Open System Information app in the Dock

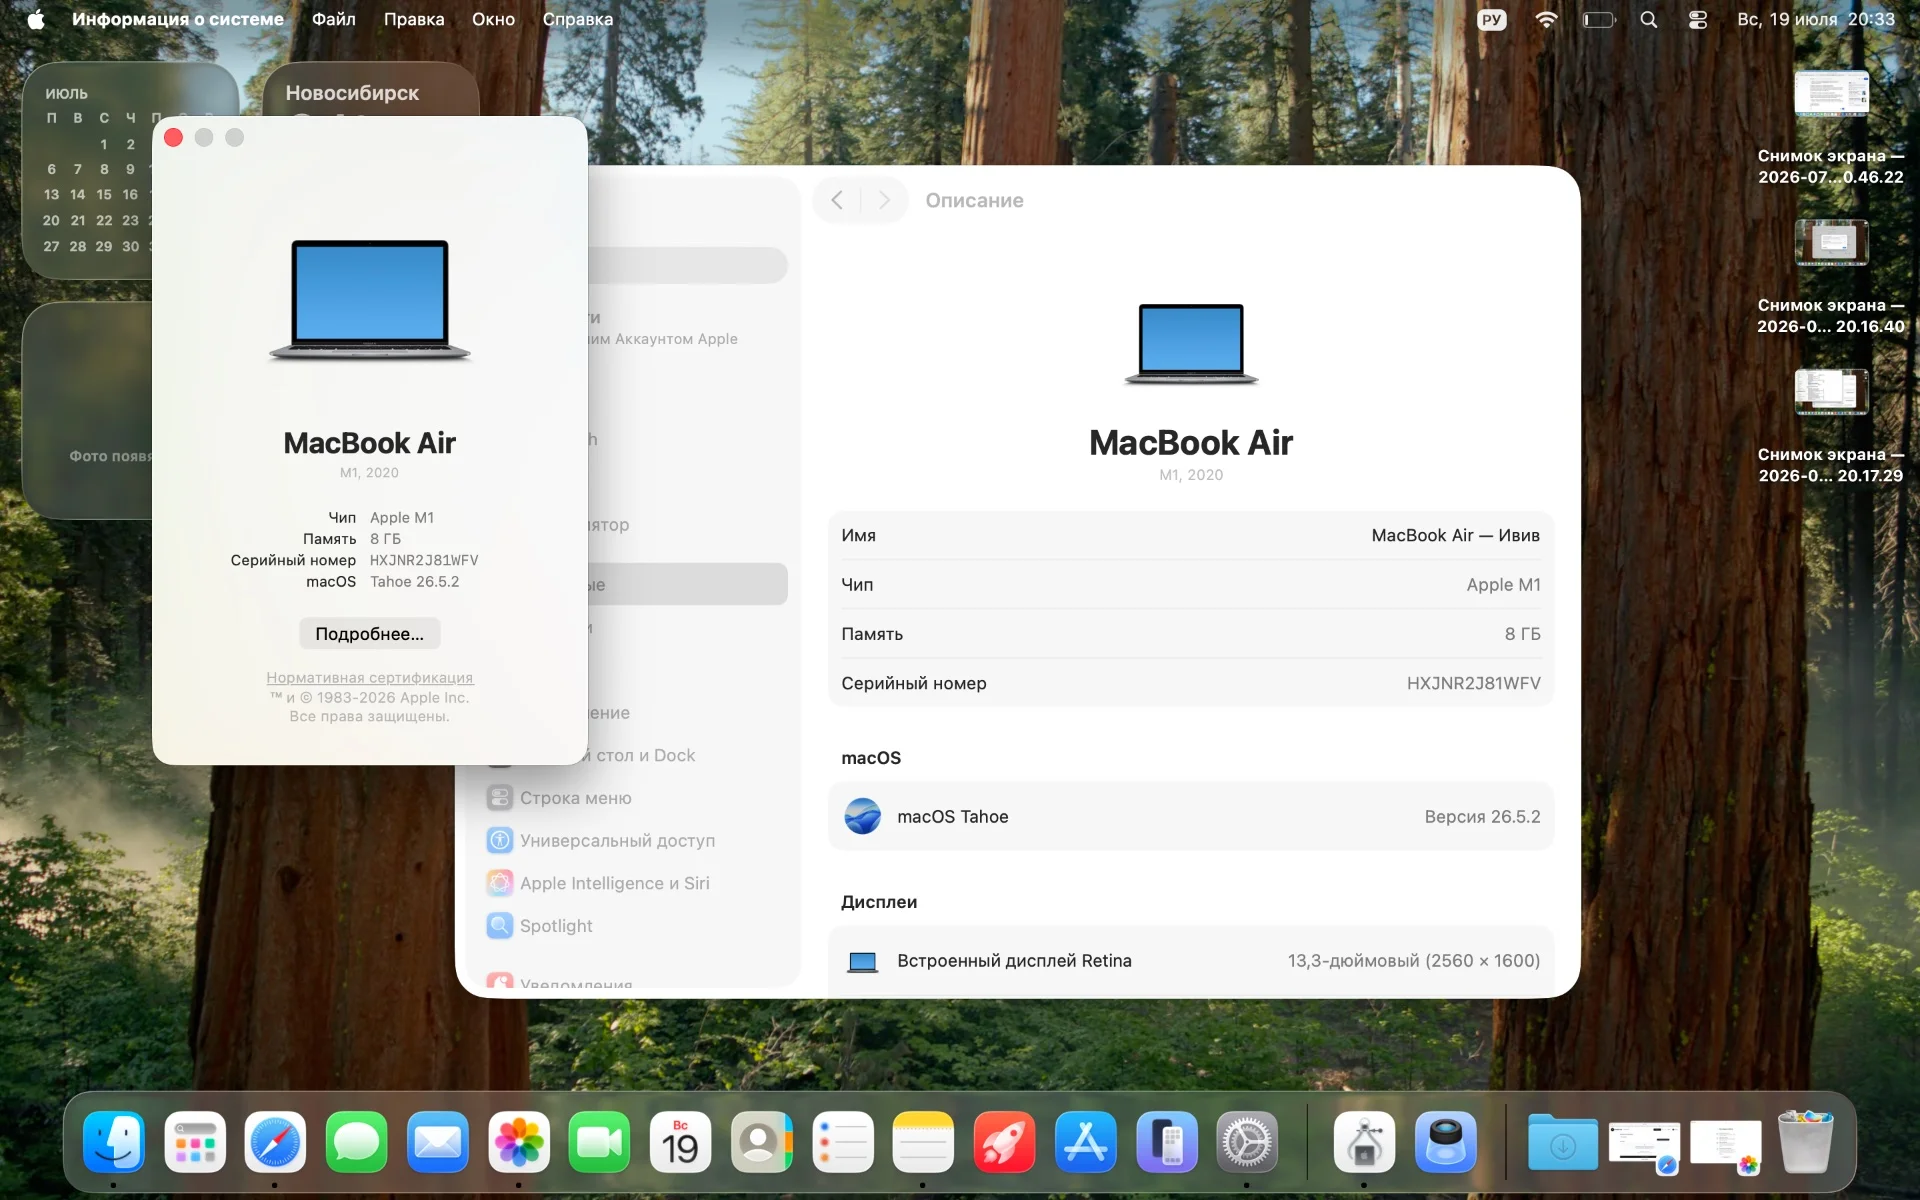click(x=1365, y=1141)
